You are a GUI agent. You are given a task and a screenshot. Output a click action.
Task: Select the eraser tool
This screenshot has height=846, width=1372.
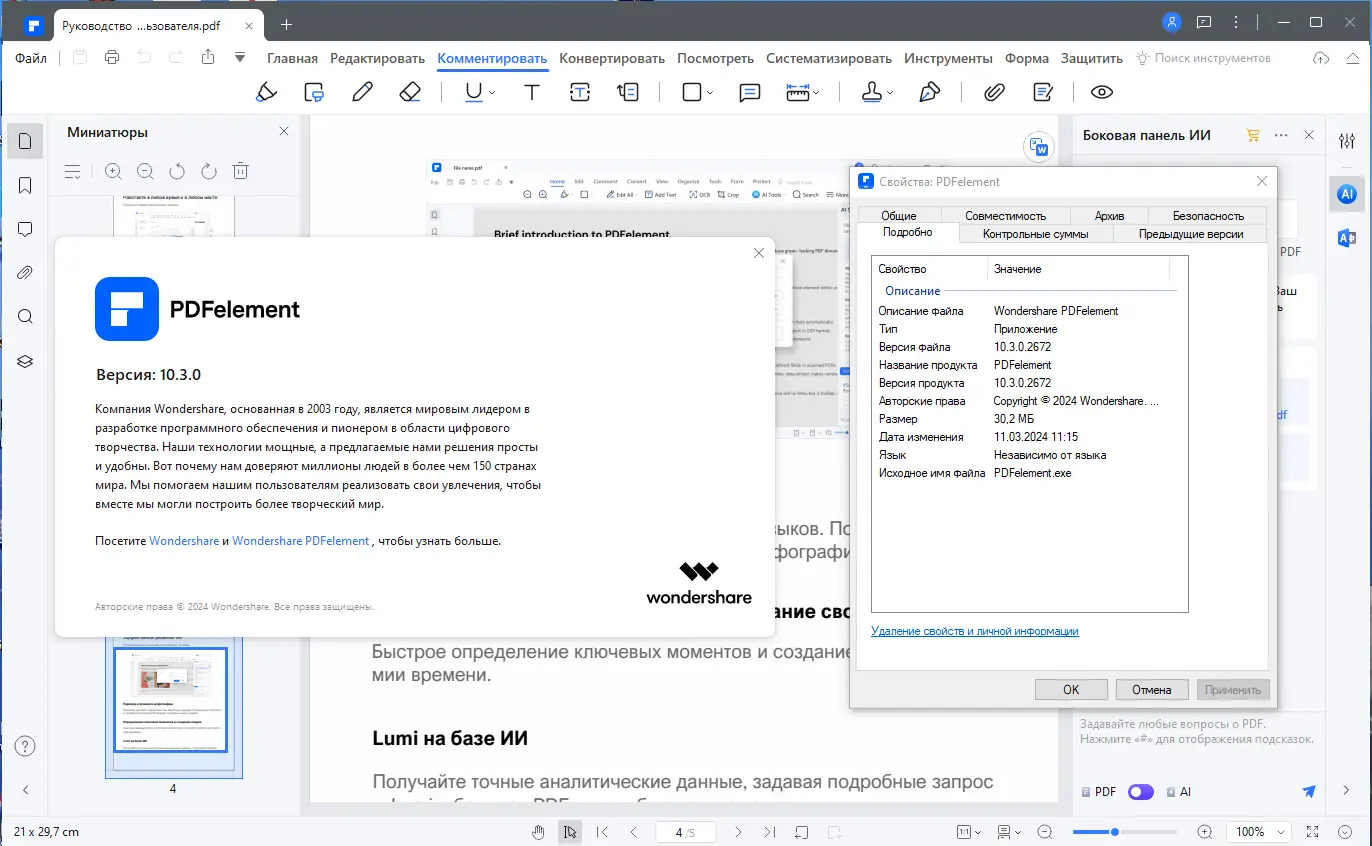pyautogui.click(x=409, y=92)
